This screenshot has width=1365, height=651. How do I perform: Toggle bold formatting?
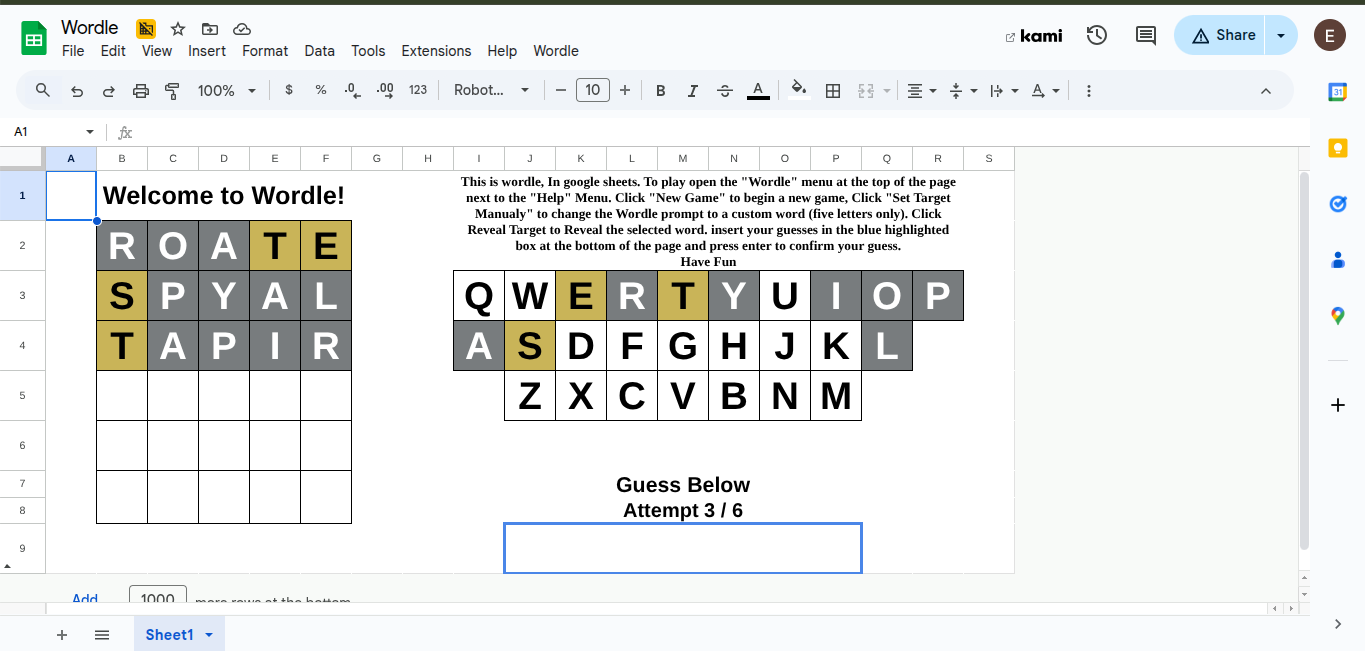pos(660,91)
